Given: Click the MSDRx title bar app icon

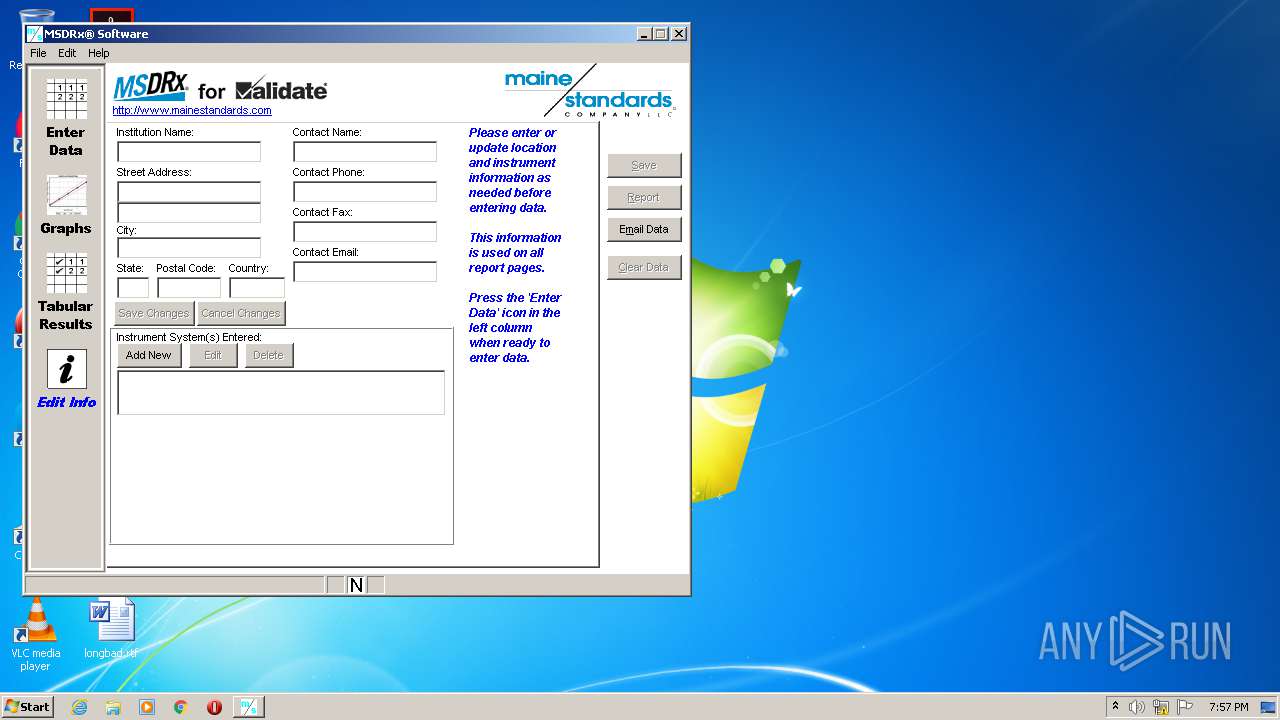Looking at the screenshot, I should 34,34.
